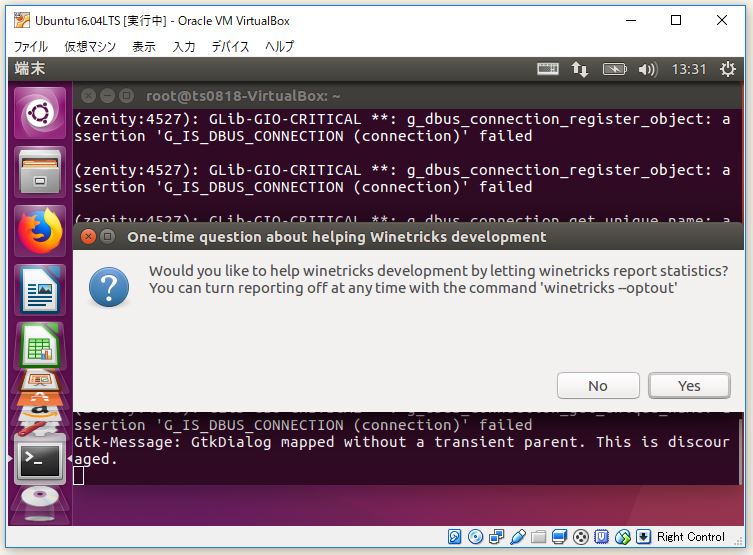
Task: Open the 表示 menu
Action: (x=144, y=46)
